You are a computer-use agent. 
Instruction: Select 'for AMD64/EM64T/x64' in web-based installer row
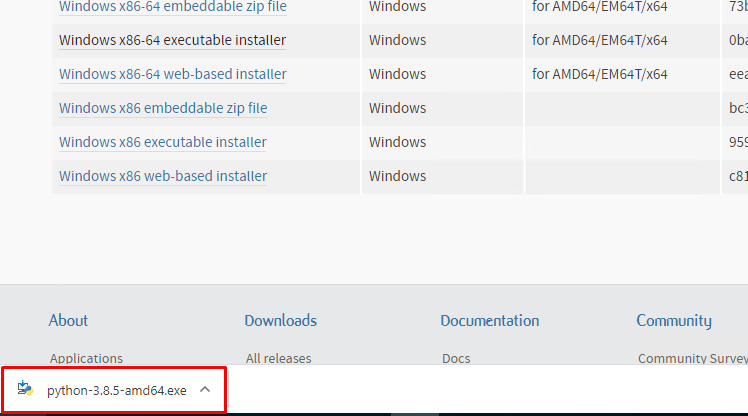(600, 74)
